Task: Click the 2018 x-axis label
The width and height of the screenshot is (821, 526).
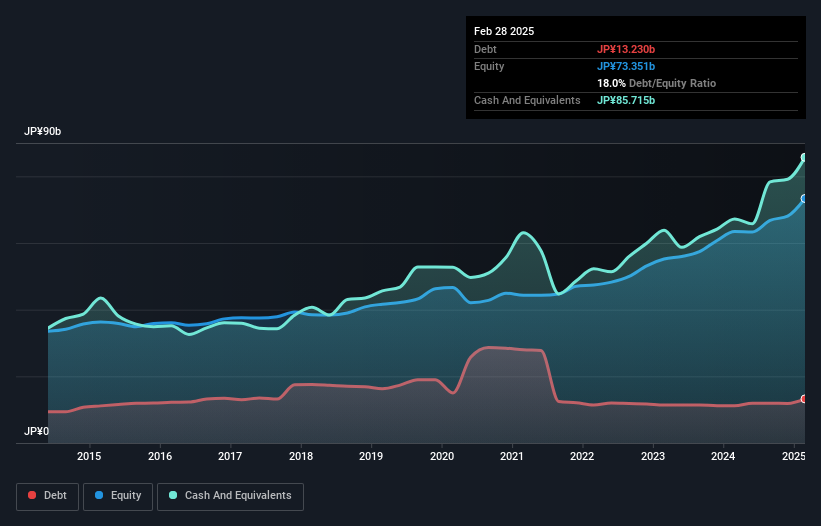Action: click(x=301, y=456)
